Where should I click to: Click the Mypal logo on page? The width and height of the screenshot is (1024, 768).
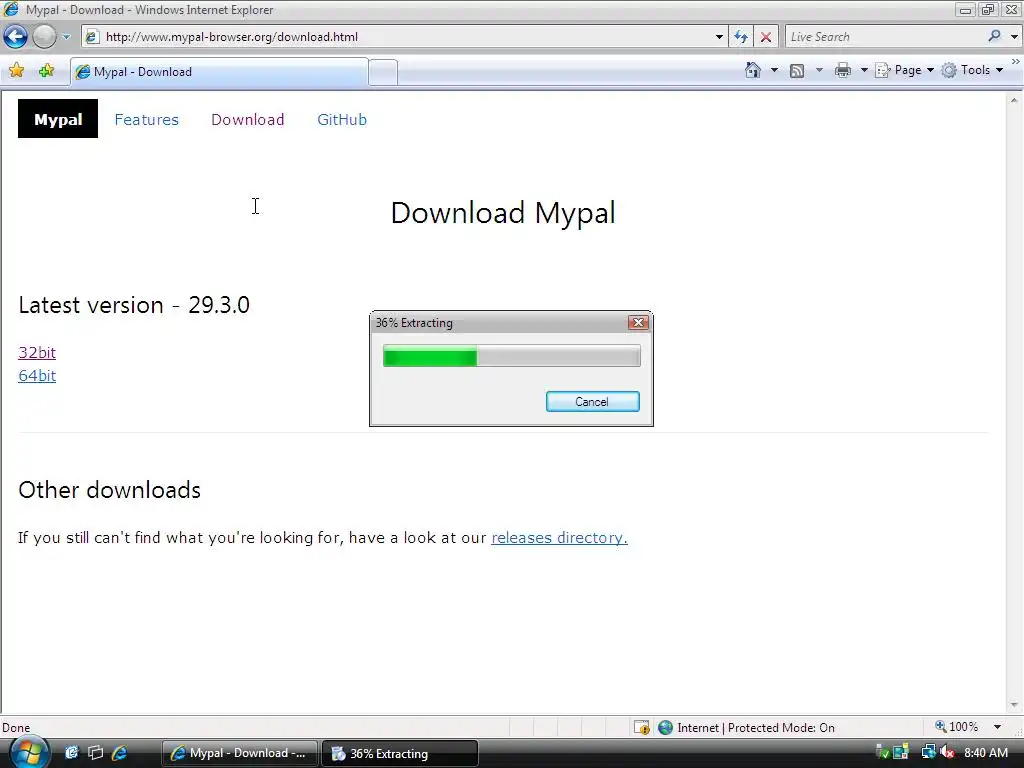point(57,119)
